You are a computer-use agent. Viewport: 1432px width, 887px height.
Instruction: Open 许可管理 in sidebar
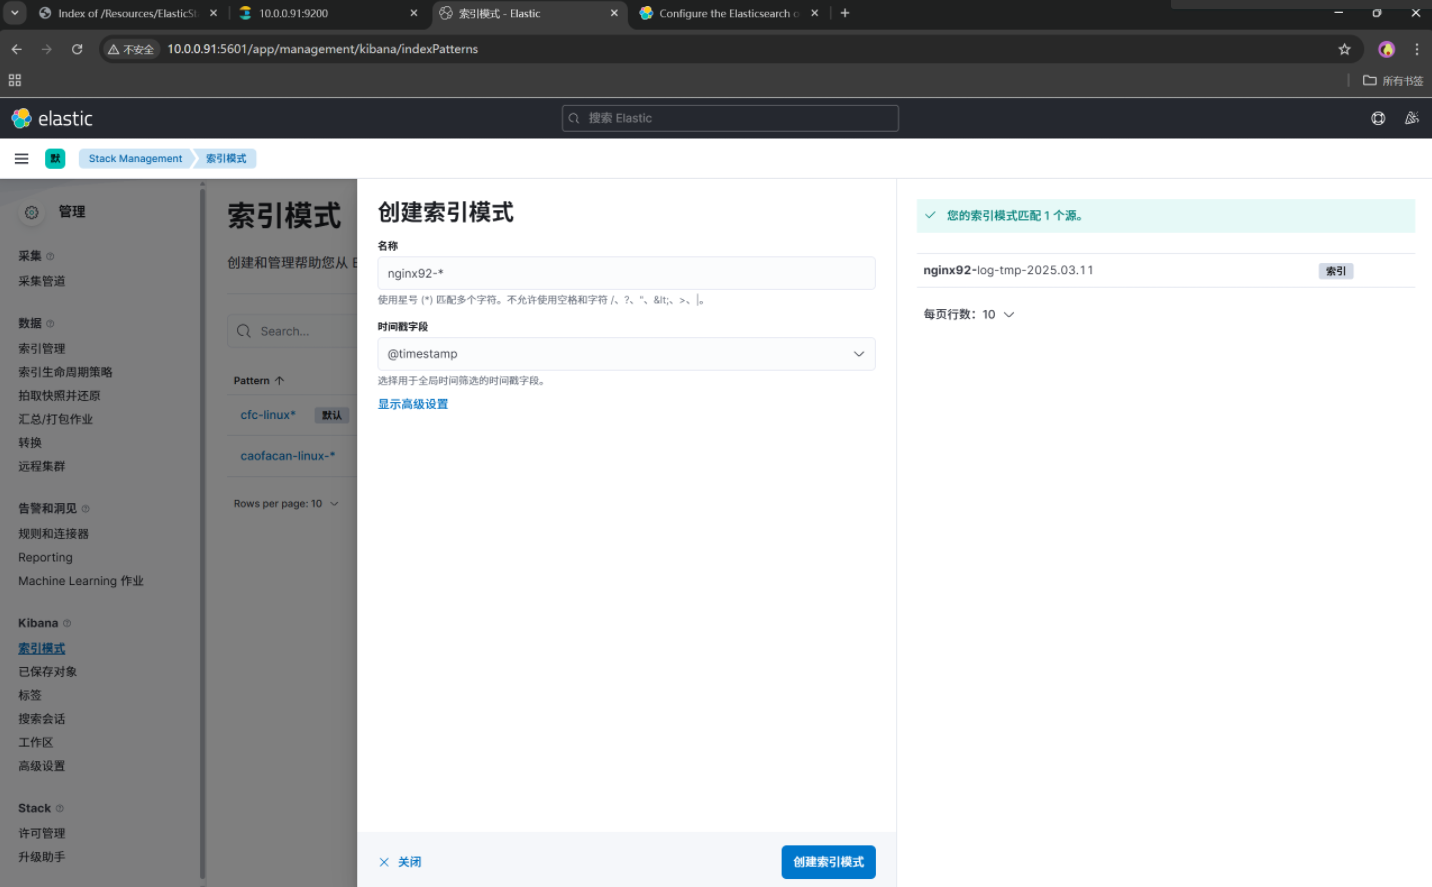[x=42, y=833]
